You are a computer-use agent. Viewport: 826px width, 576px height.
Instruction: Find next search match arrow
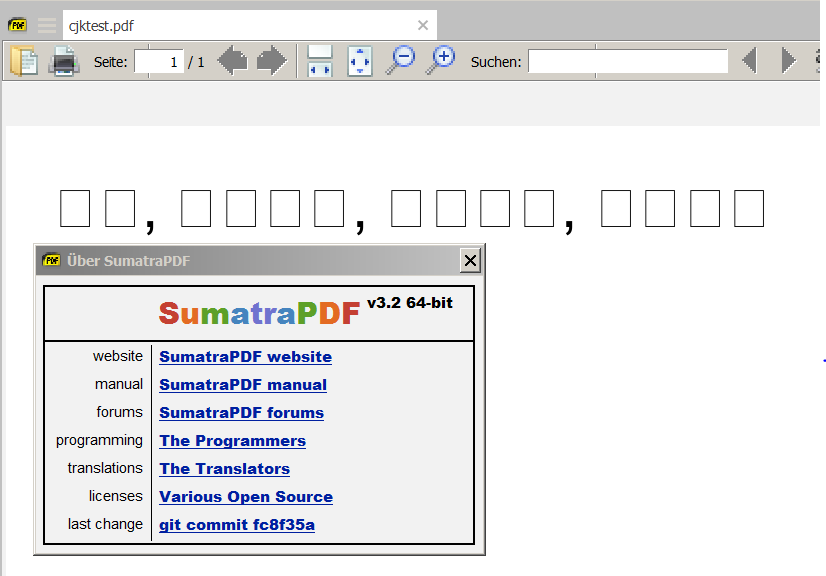(789, 61)
